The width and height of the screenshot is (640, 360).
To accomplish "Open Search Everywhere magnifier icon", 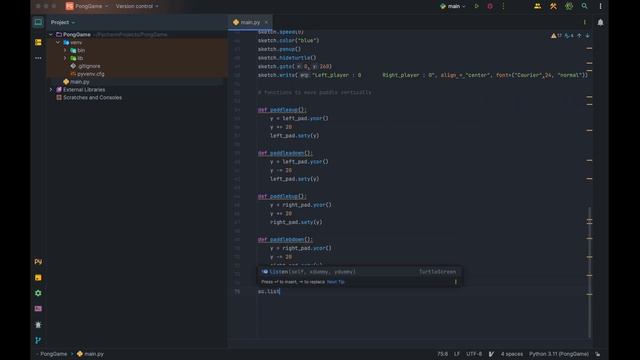I will (584, 6).
